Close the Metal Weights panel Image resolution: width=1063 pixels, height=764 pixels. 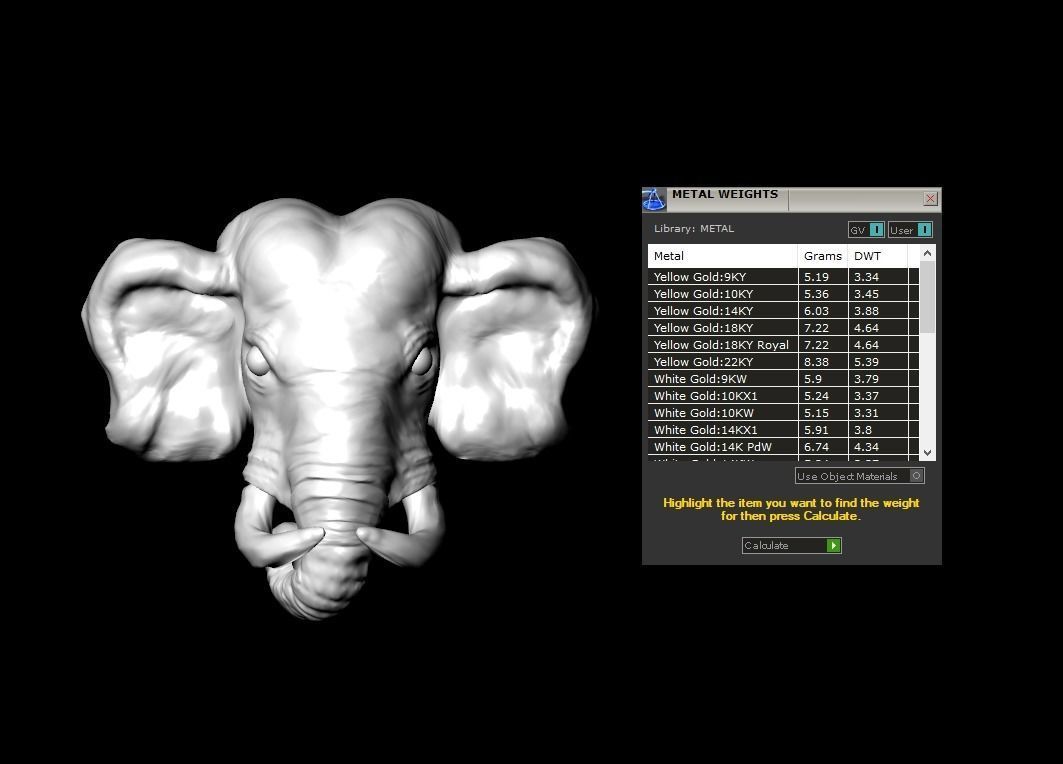coord(930,199)
